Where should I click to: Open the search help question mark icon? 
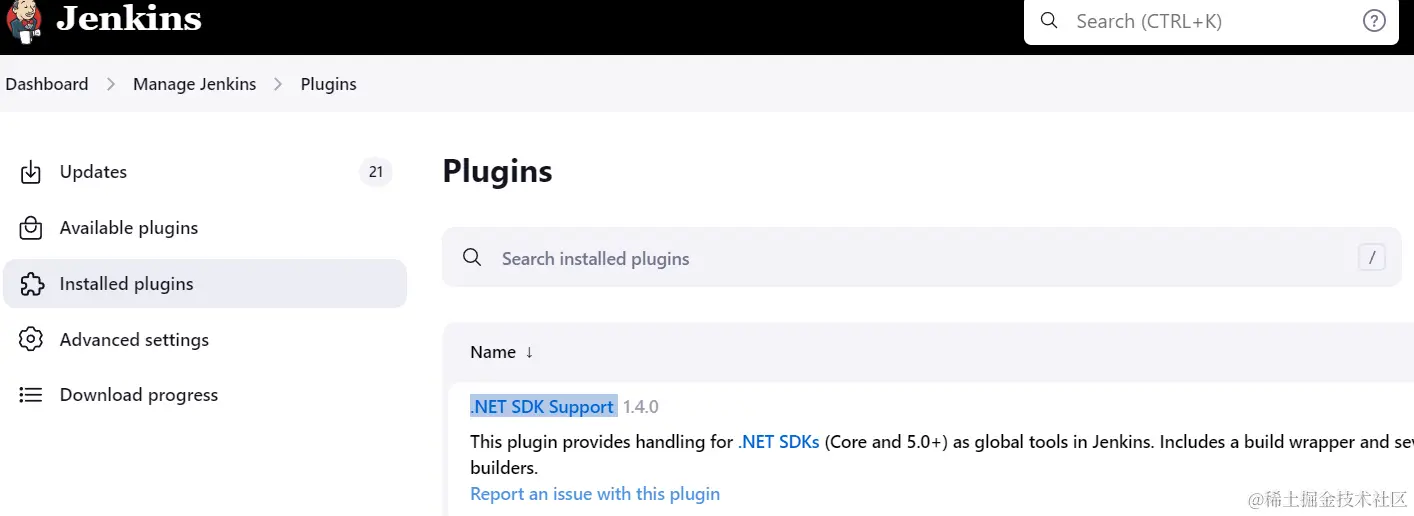(1374, 21)
